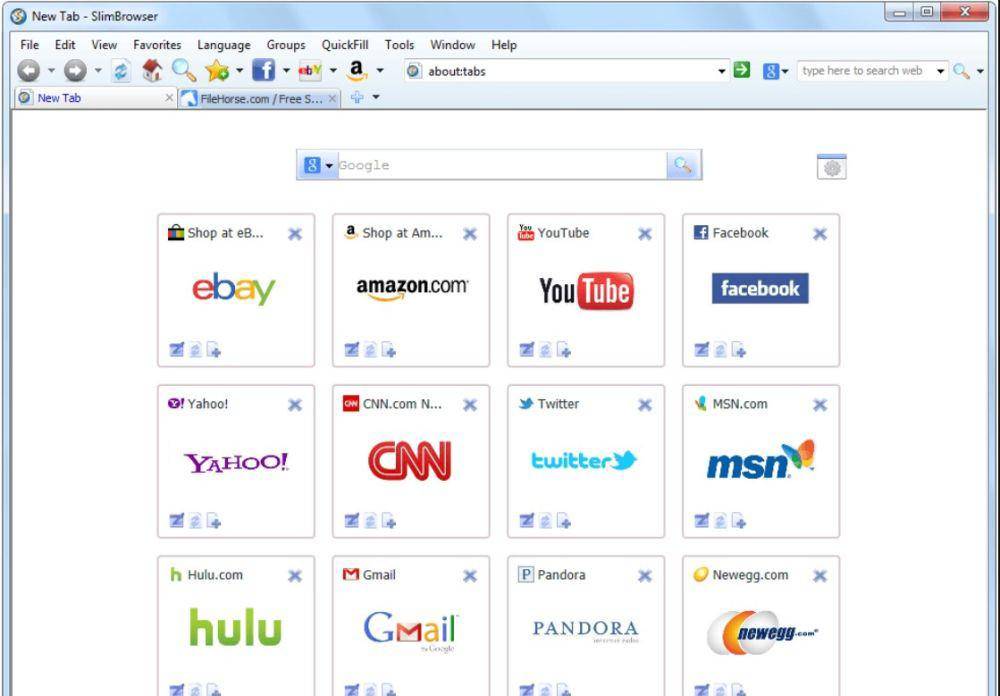Image resolution: width=1000 pixels, height=696 pixels.
Task: Close the New Tab tab
Action: pyautogui.click(x=169, y=98)
